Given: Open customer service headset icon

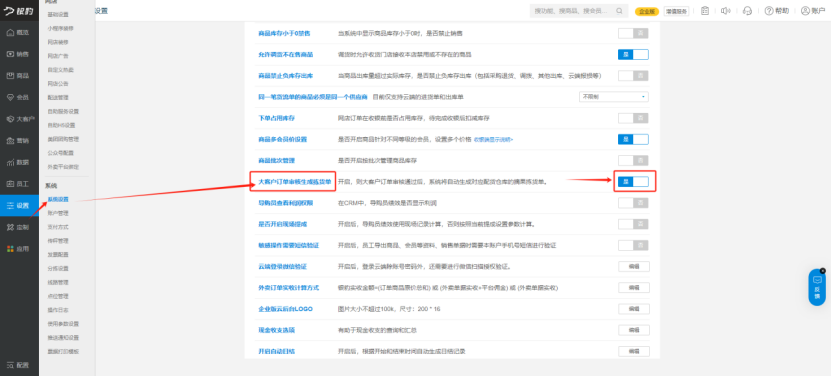Looking at the screenshot, I should point(747,11).
